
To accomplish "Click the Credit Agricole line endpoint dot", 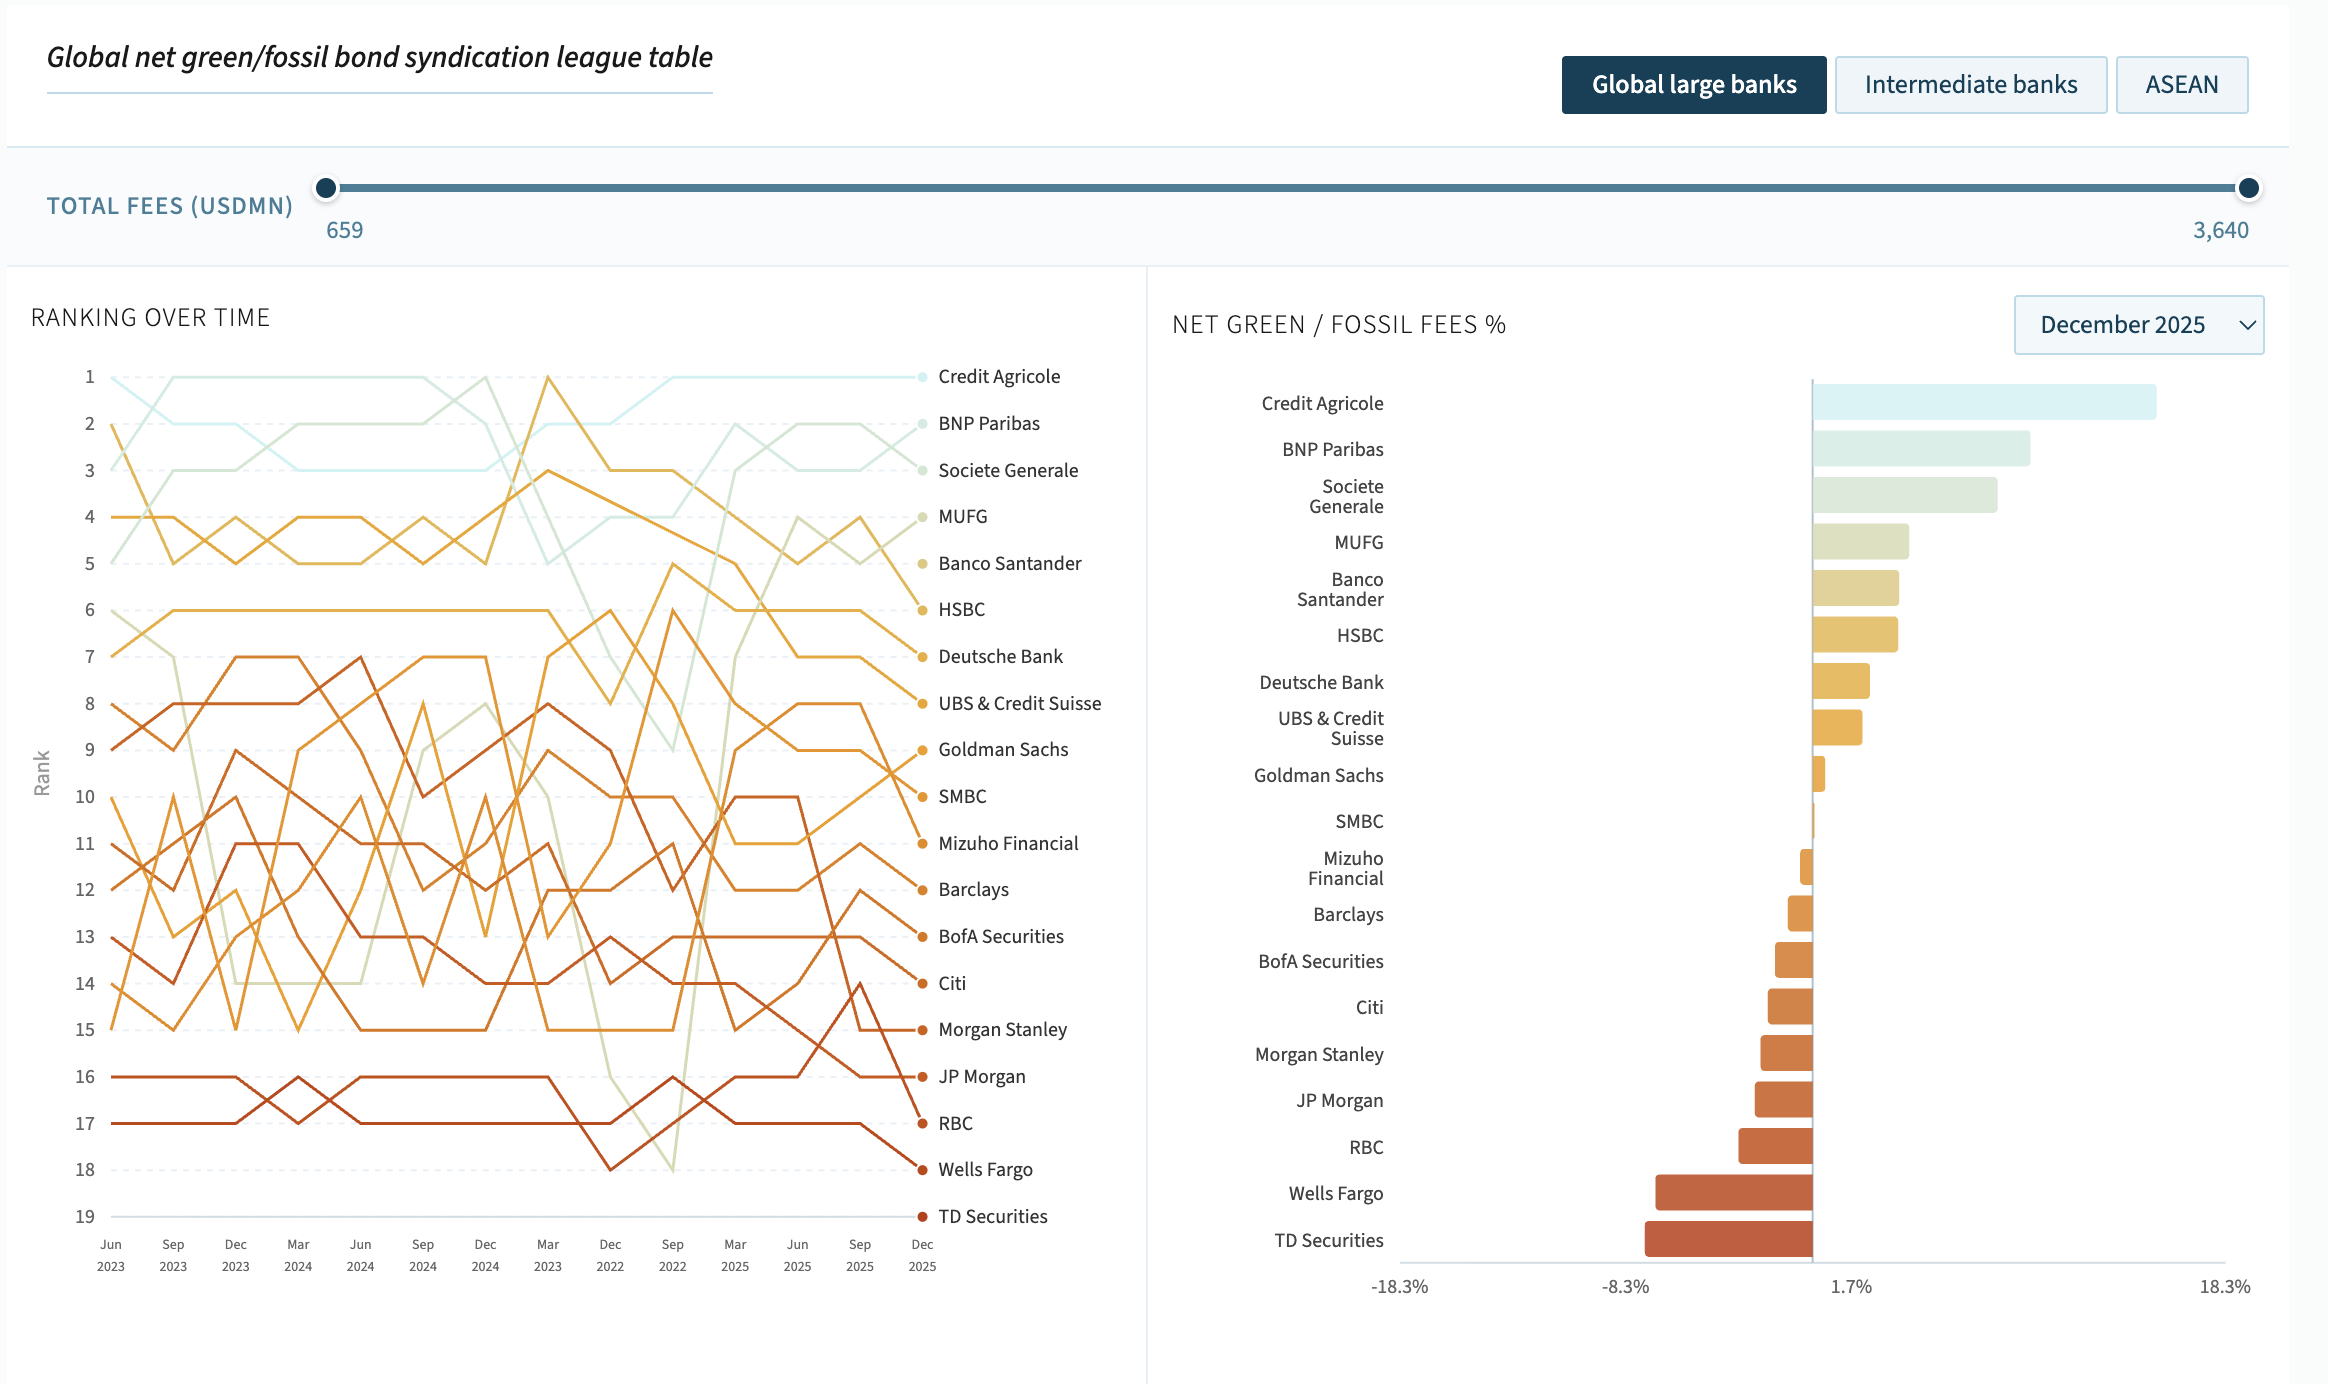I will pos(922,377).
